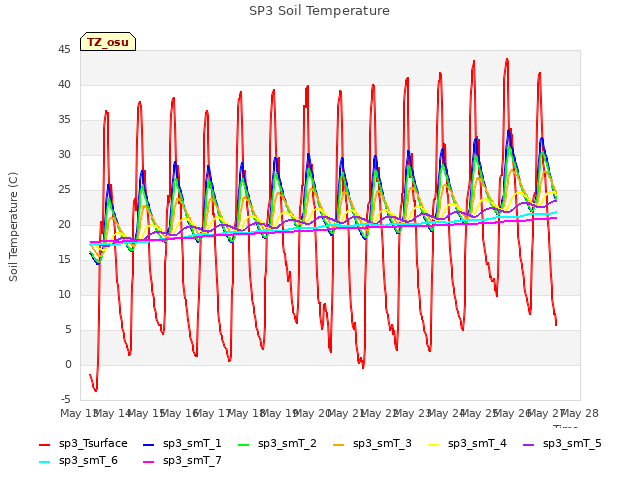Click the 45 y-axis tick label

[64, 50]
